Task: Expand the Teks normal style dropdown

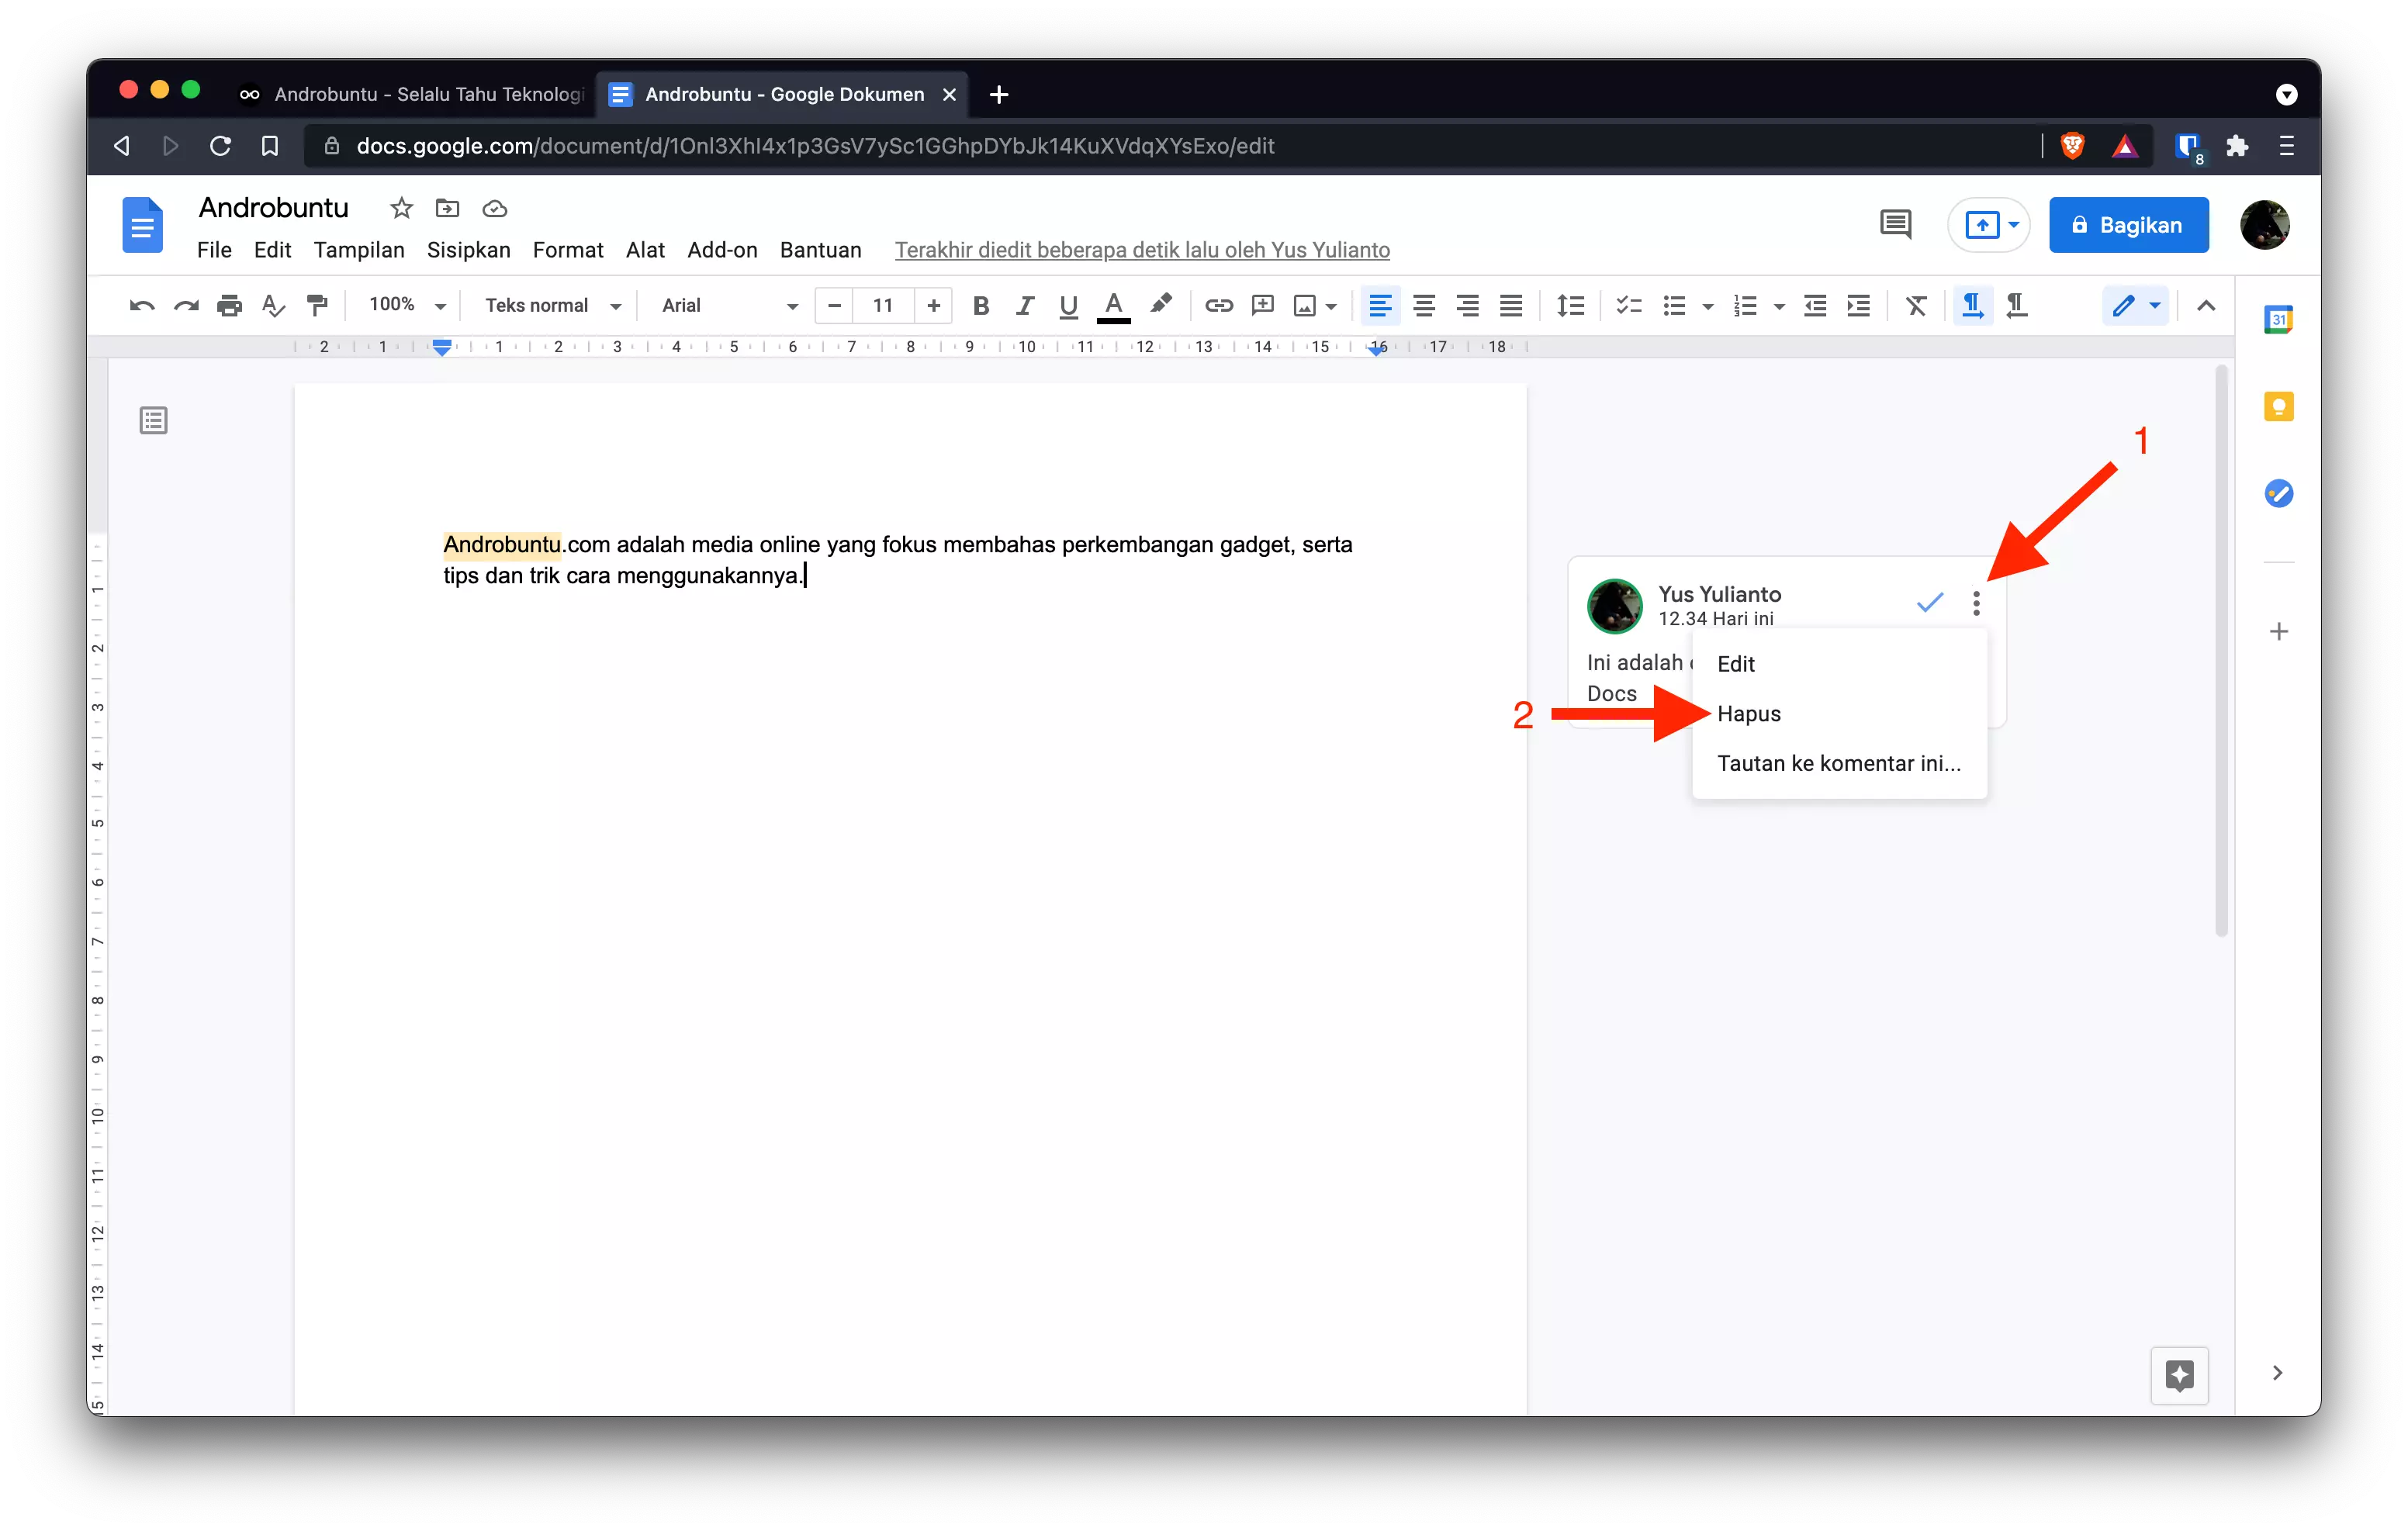Action: pos(551,306)
